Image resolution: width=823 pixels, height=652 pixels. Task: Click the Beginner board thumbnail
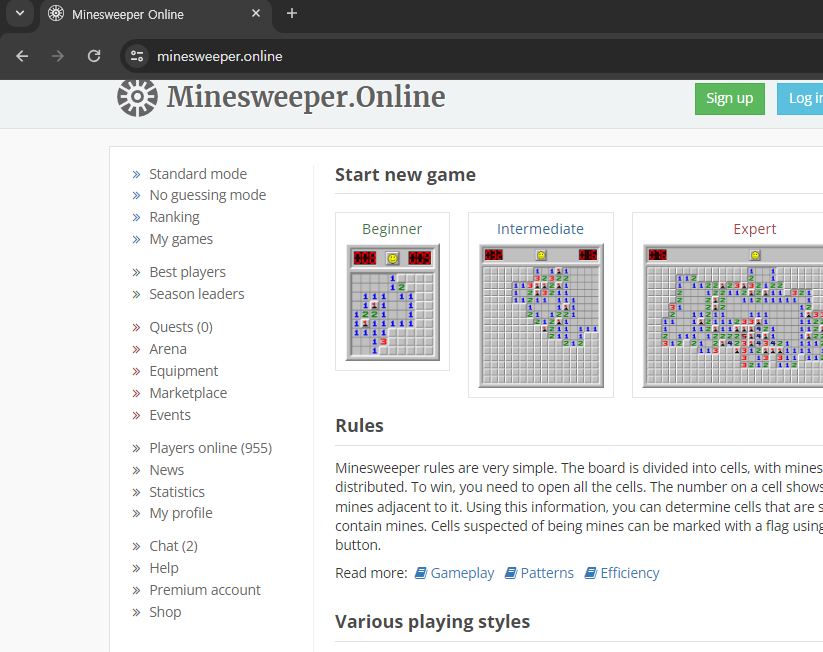click(392, 302)
